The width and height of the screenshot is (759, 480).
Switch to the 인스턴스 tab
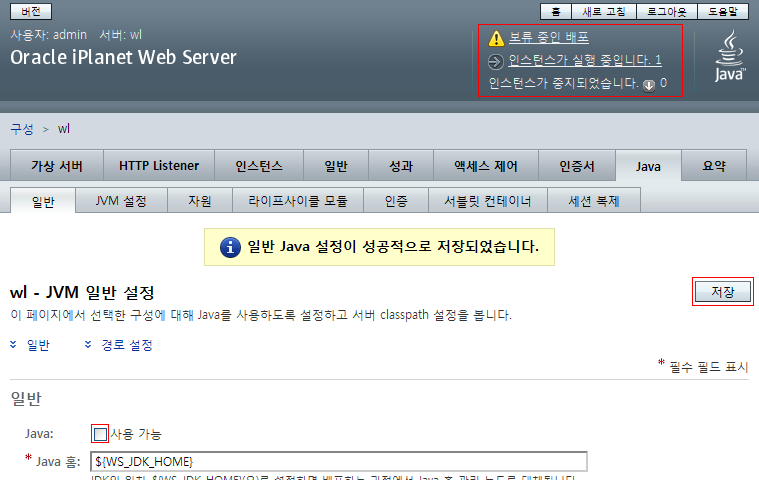[259, 165]
